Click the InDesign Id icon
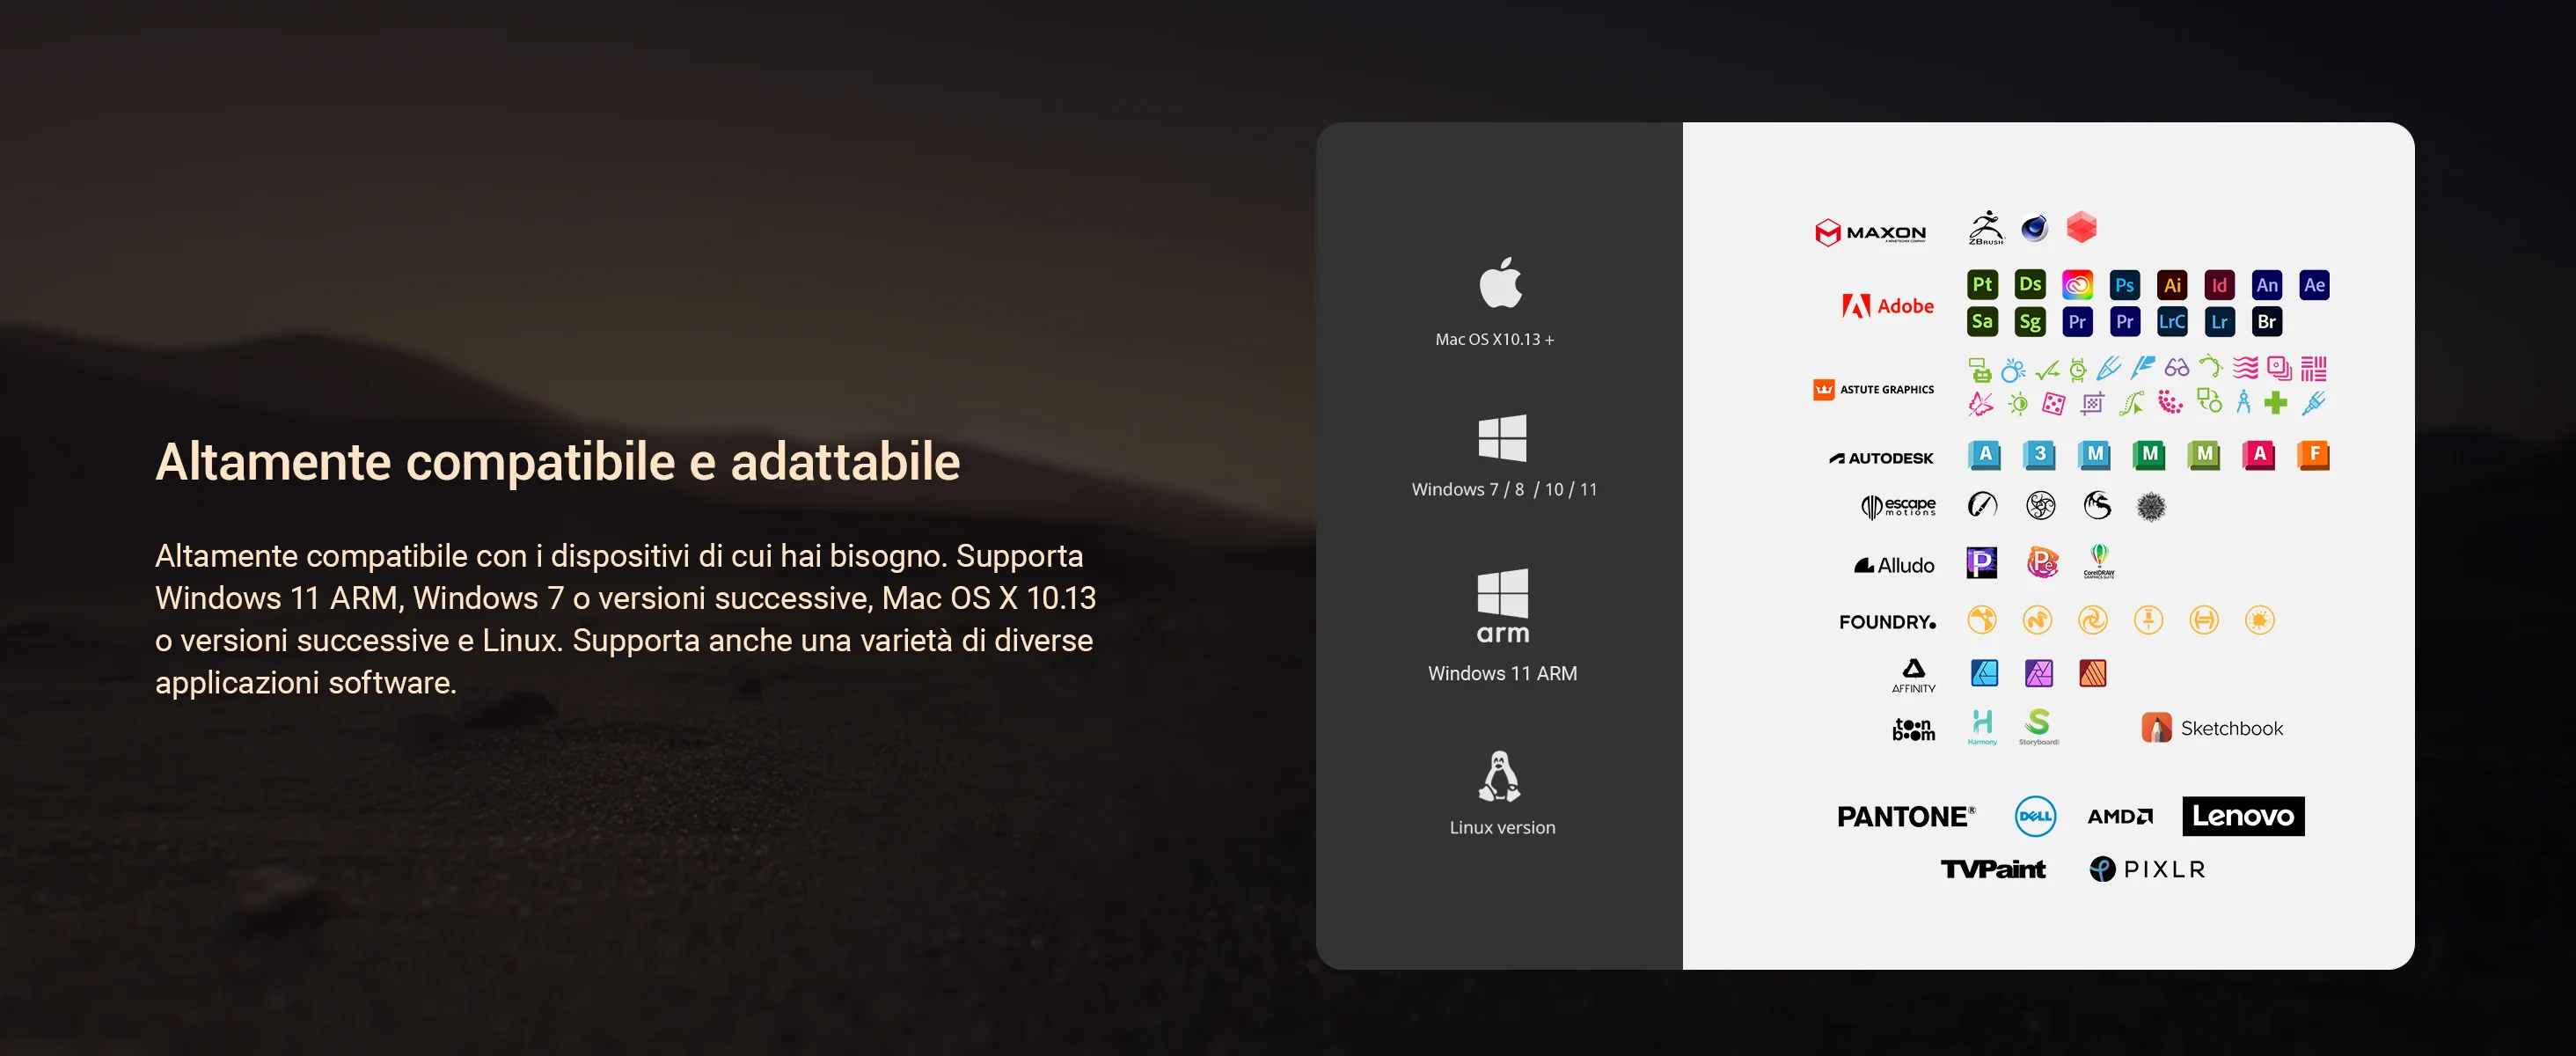This screenshot has width=2576, height=1056. coord(2219,285)
